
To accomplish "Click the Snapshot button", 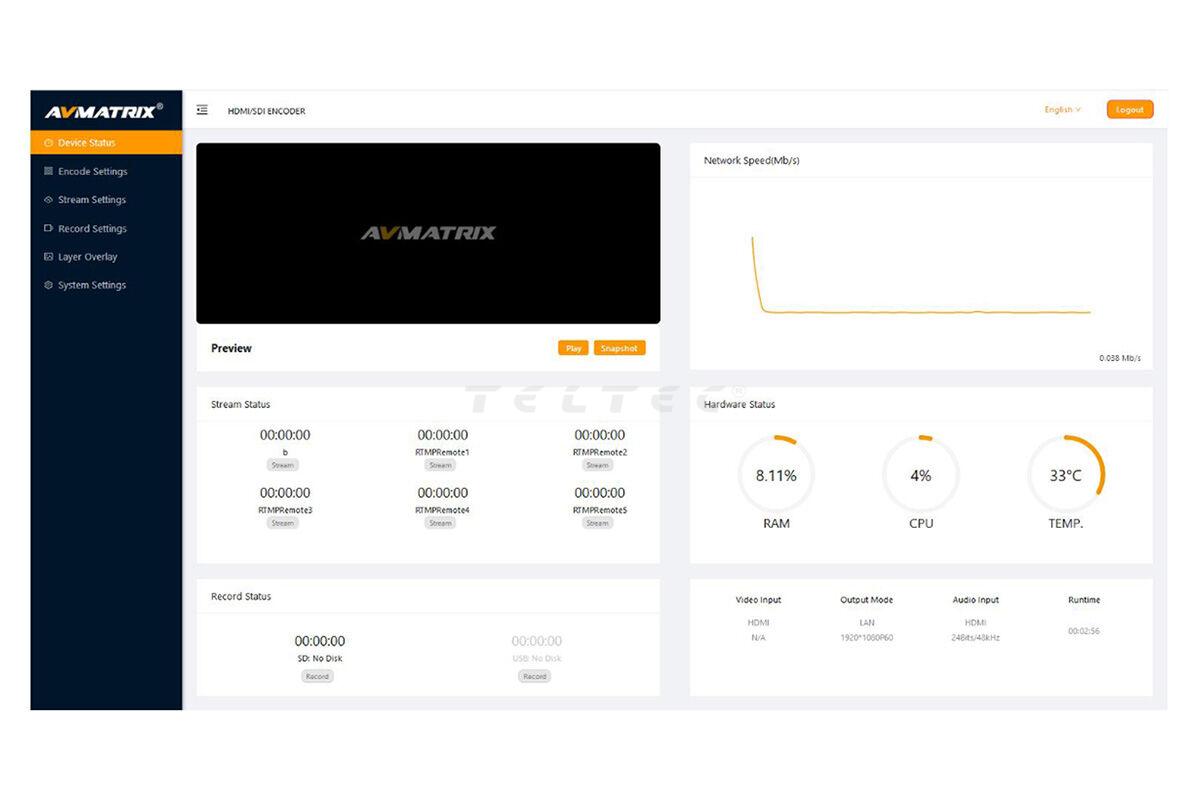I will tap(619, 348).
